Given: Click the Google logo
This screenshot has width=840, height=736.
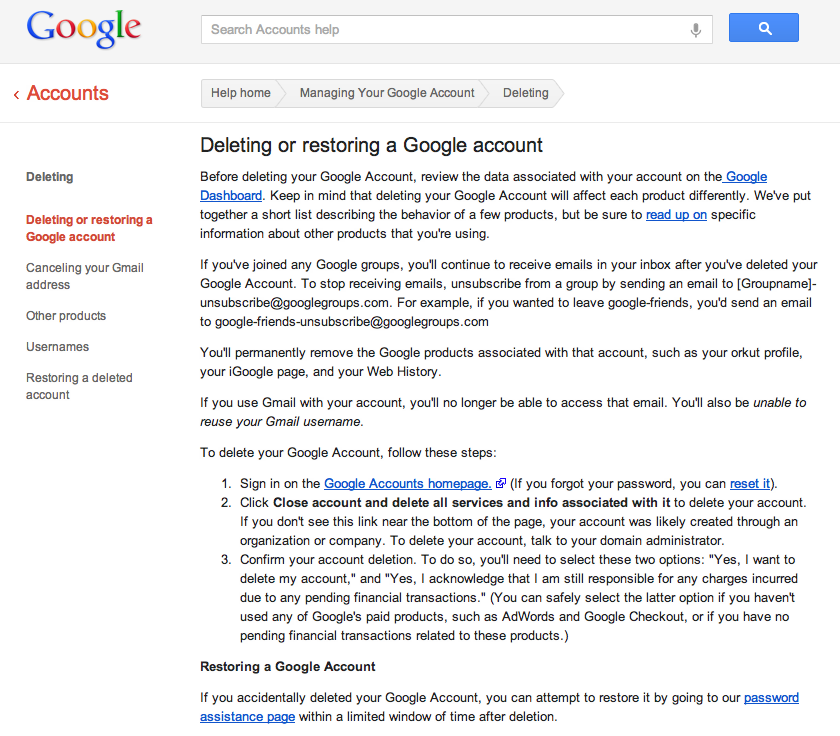Looking at the screenshot, I should click(x=84, y=29).
